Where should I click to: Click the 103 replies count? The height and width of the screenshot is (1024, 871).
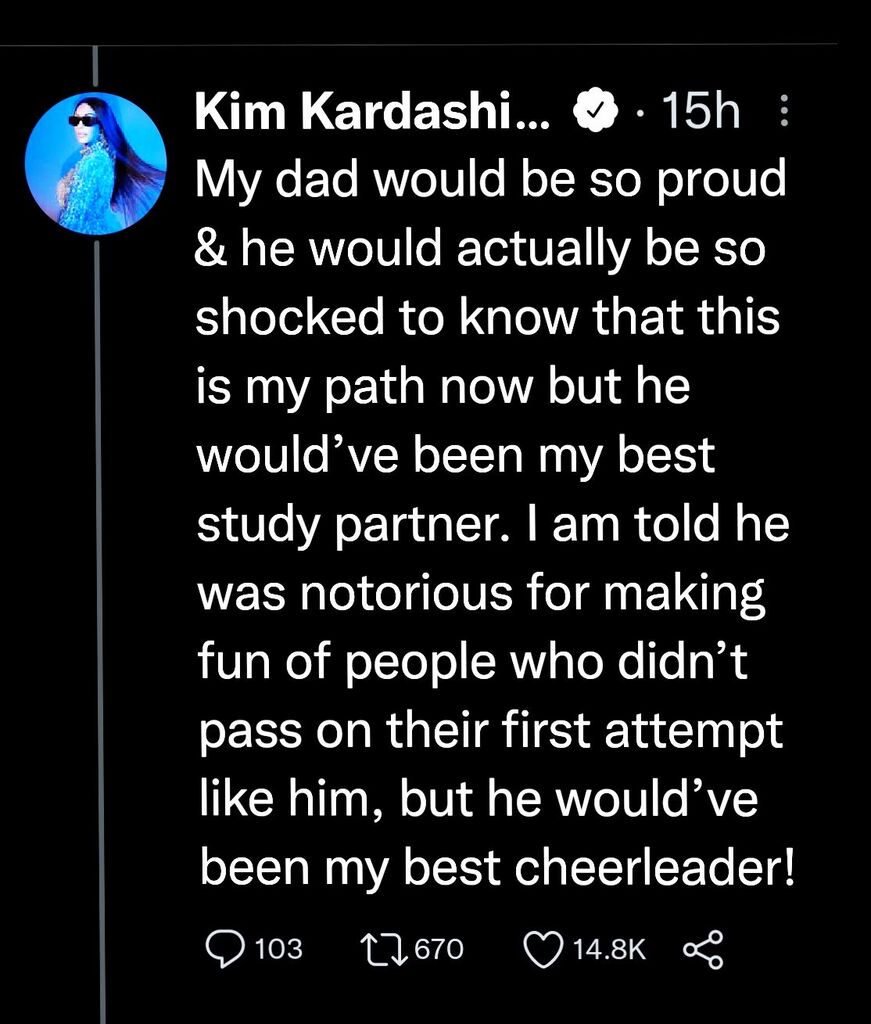(279, 948)
